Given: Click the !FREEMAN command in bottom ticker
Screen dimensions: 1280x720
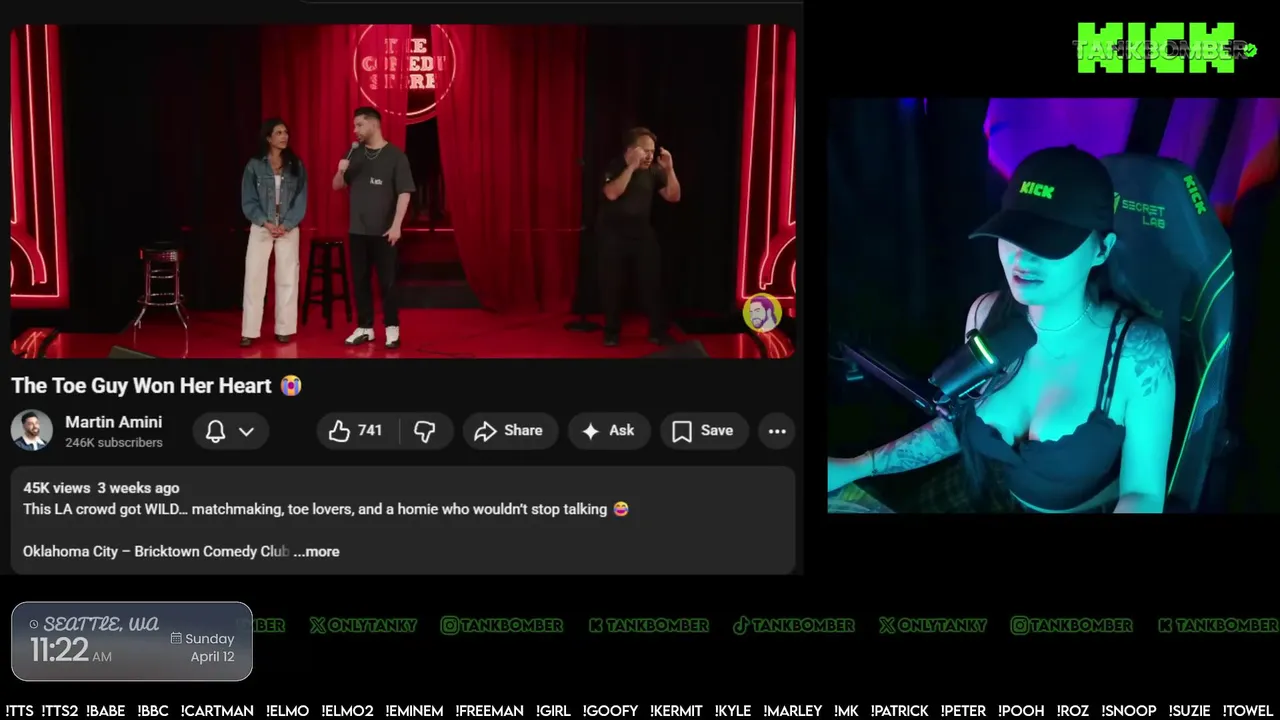Looking at the screenshot, I should [x=489, y=711].
